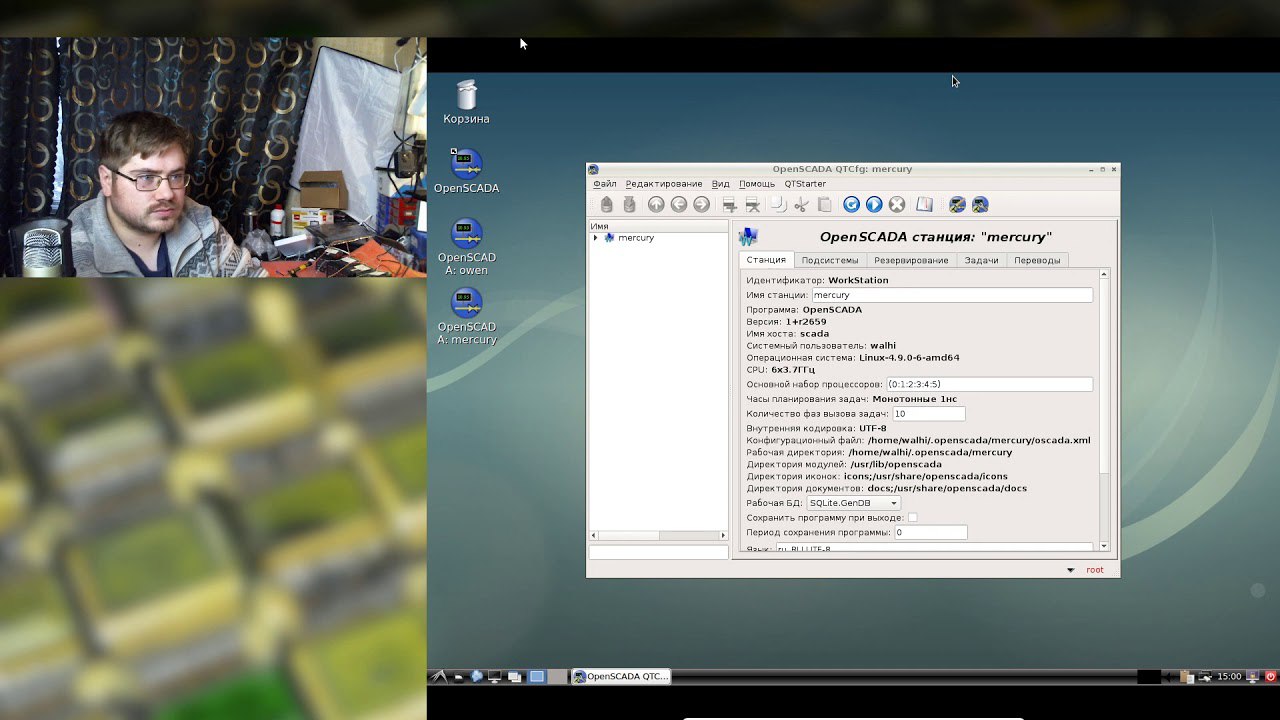Click the Cut scissors toolbar icon
Screen dimensions: 1280x720
point(801,204)
